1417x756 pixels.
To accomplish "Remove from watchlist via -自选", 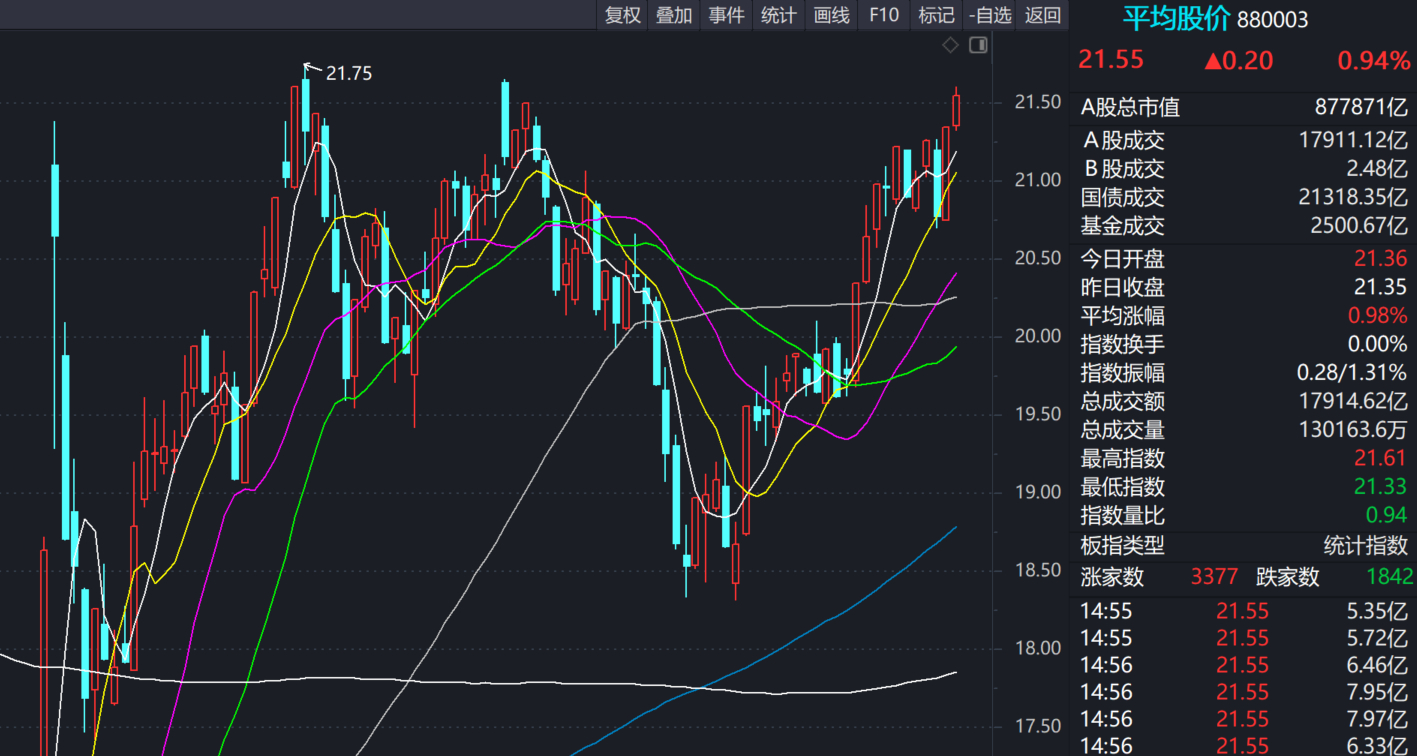I will pos(990,15).
